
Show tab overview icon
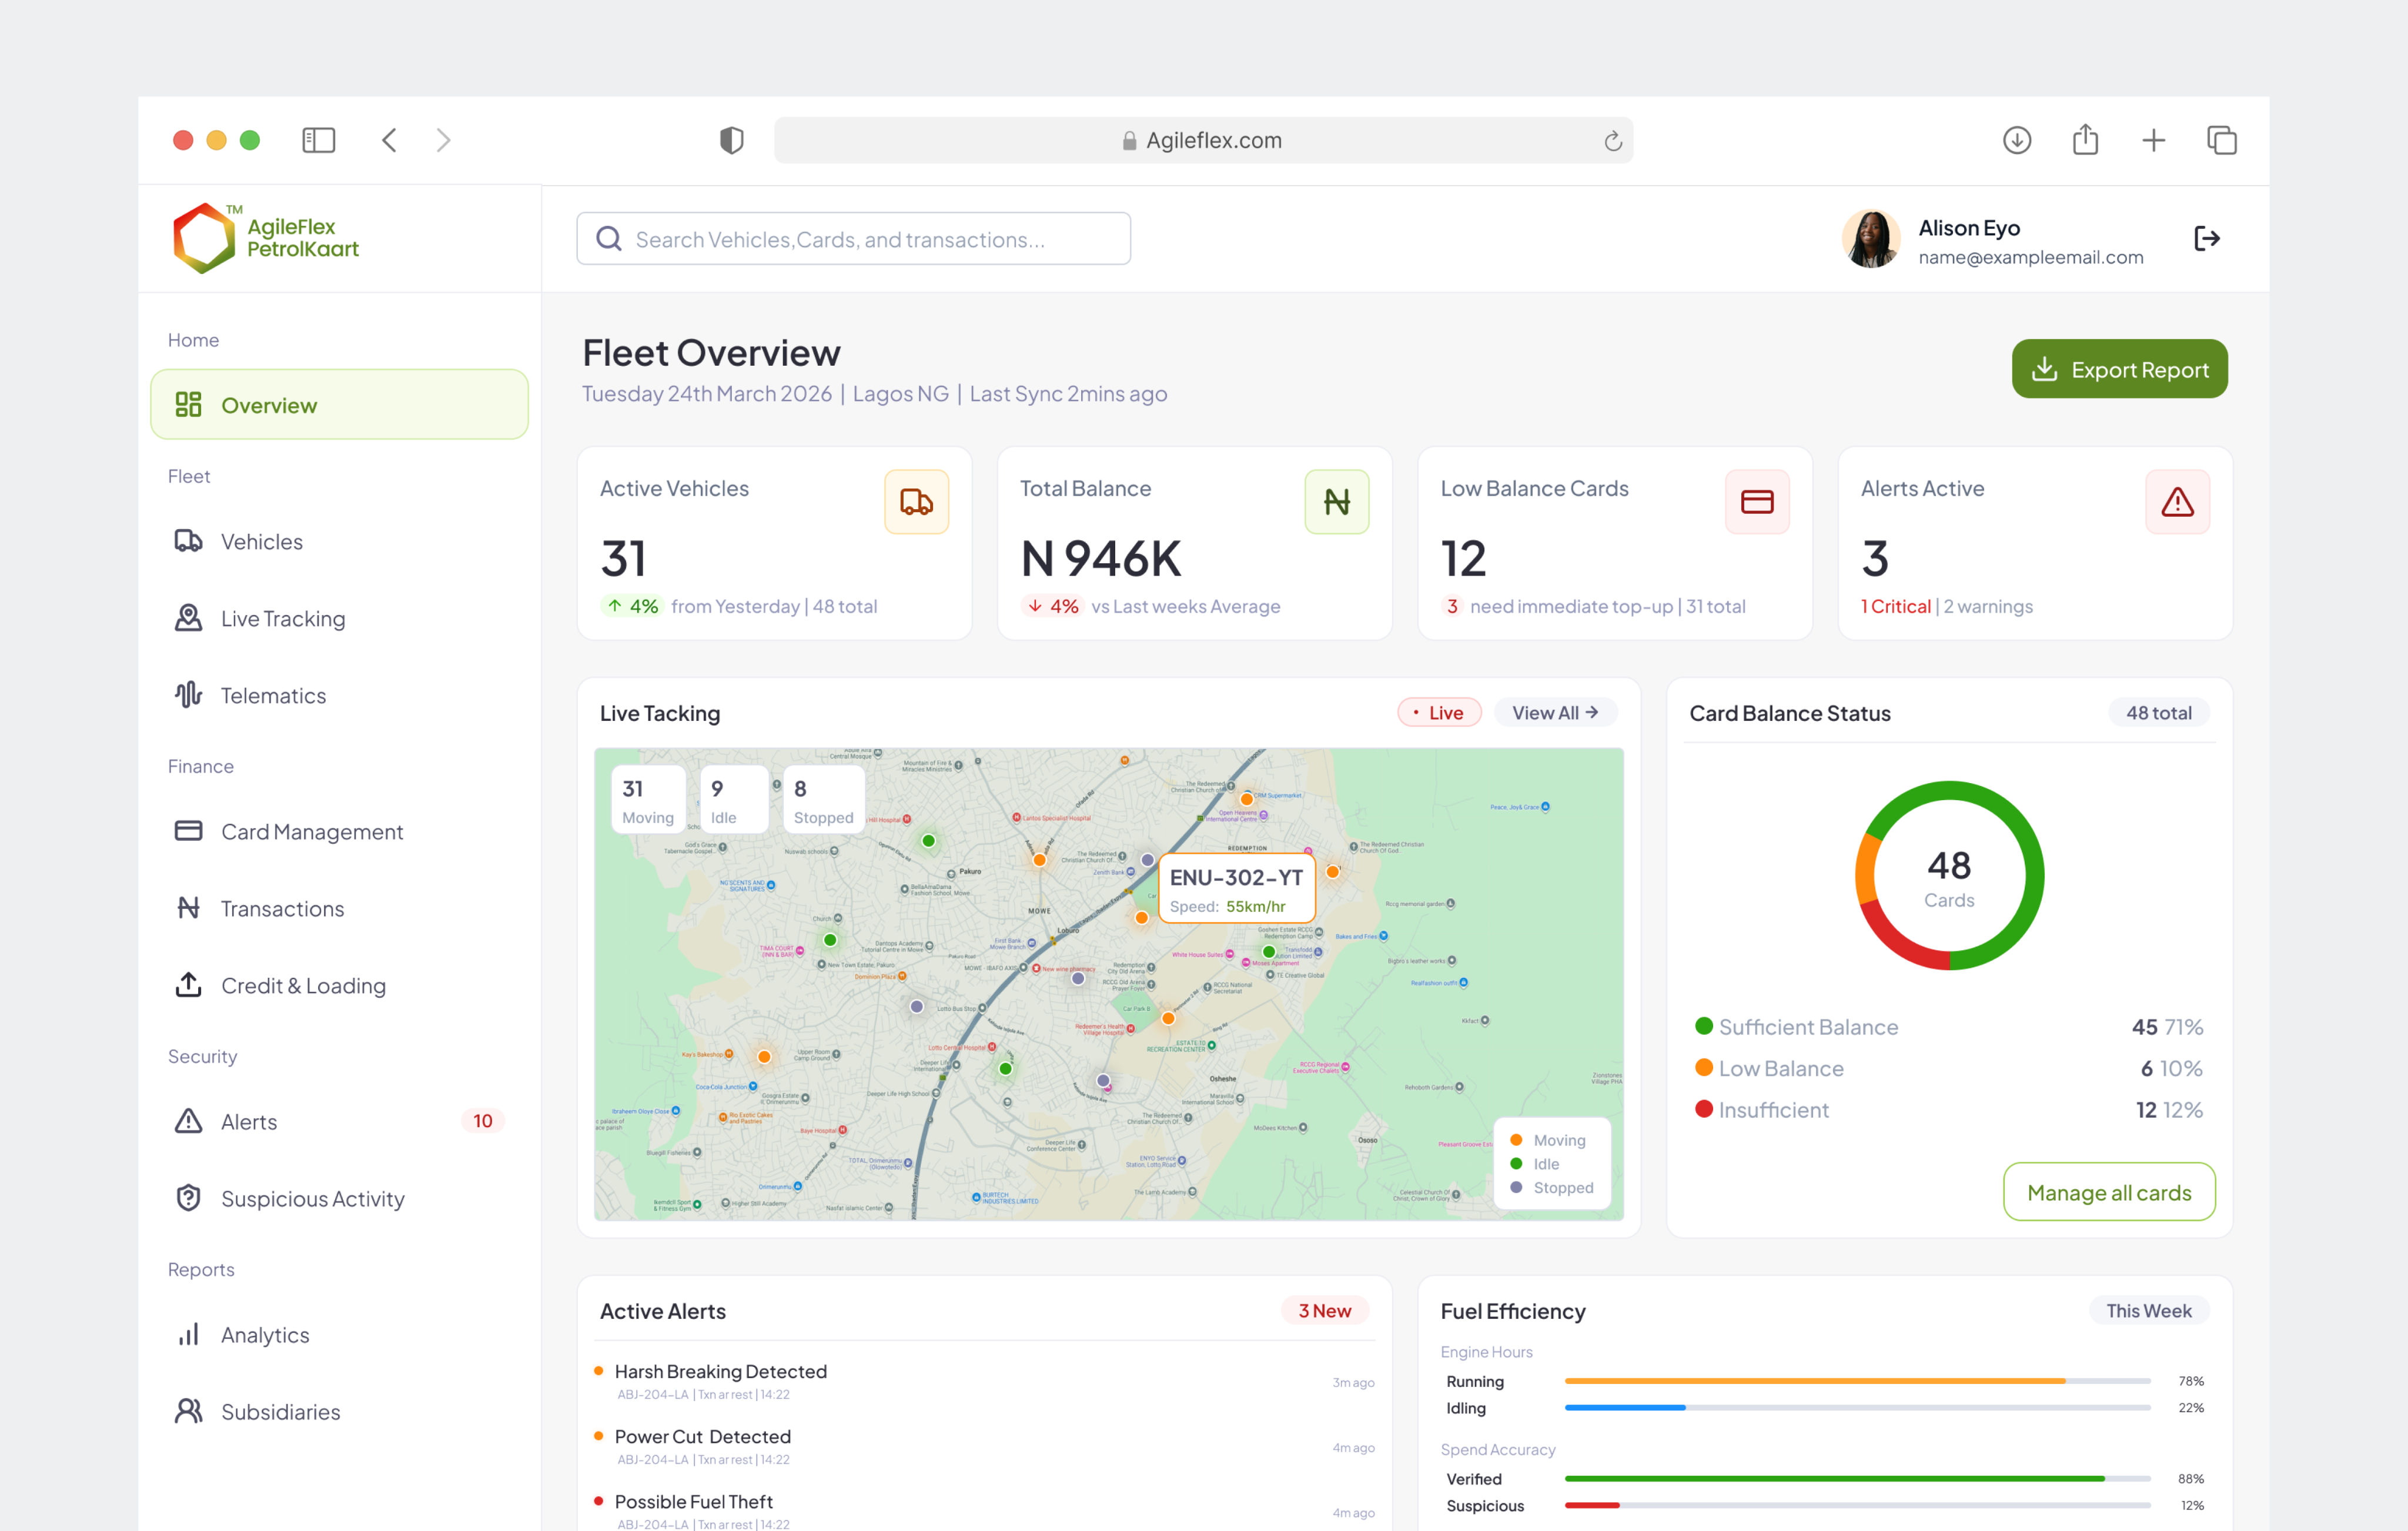(2222, 140)
